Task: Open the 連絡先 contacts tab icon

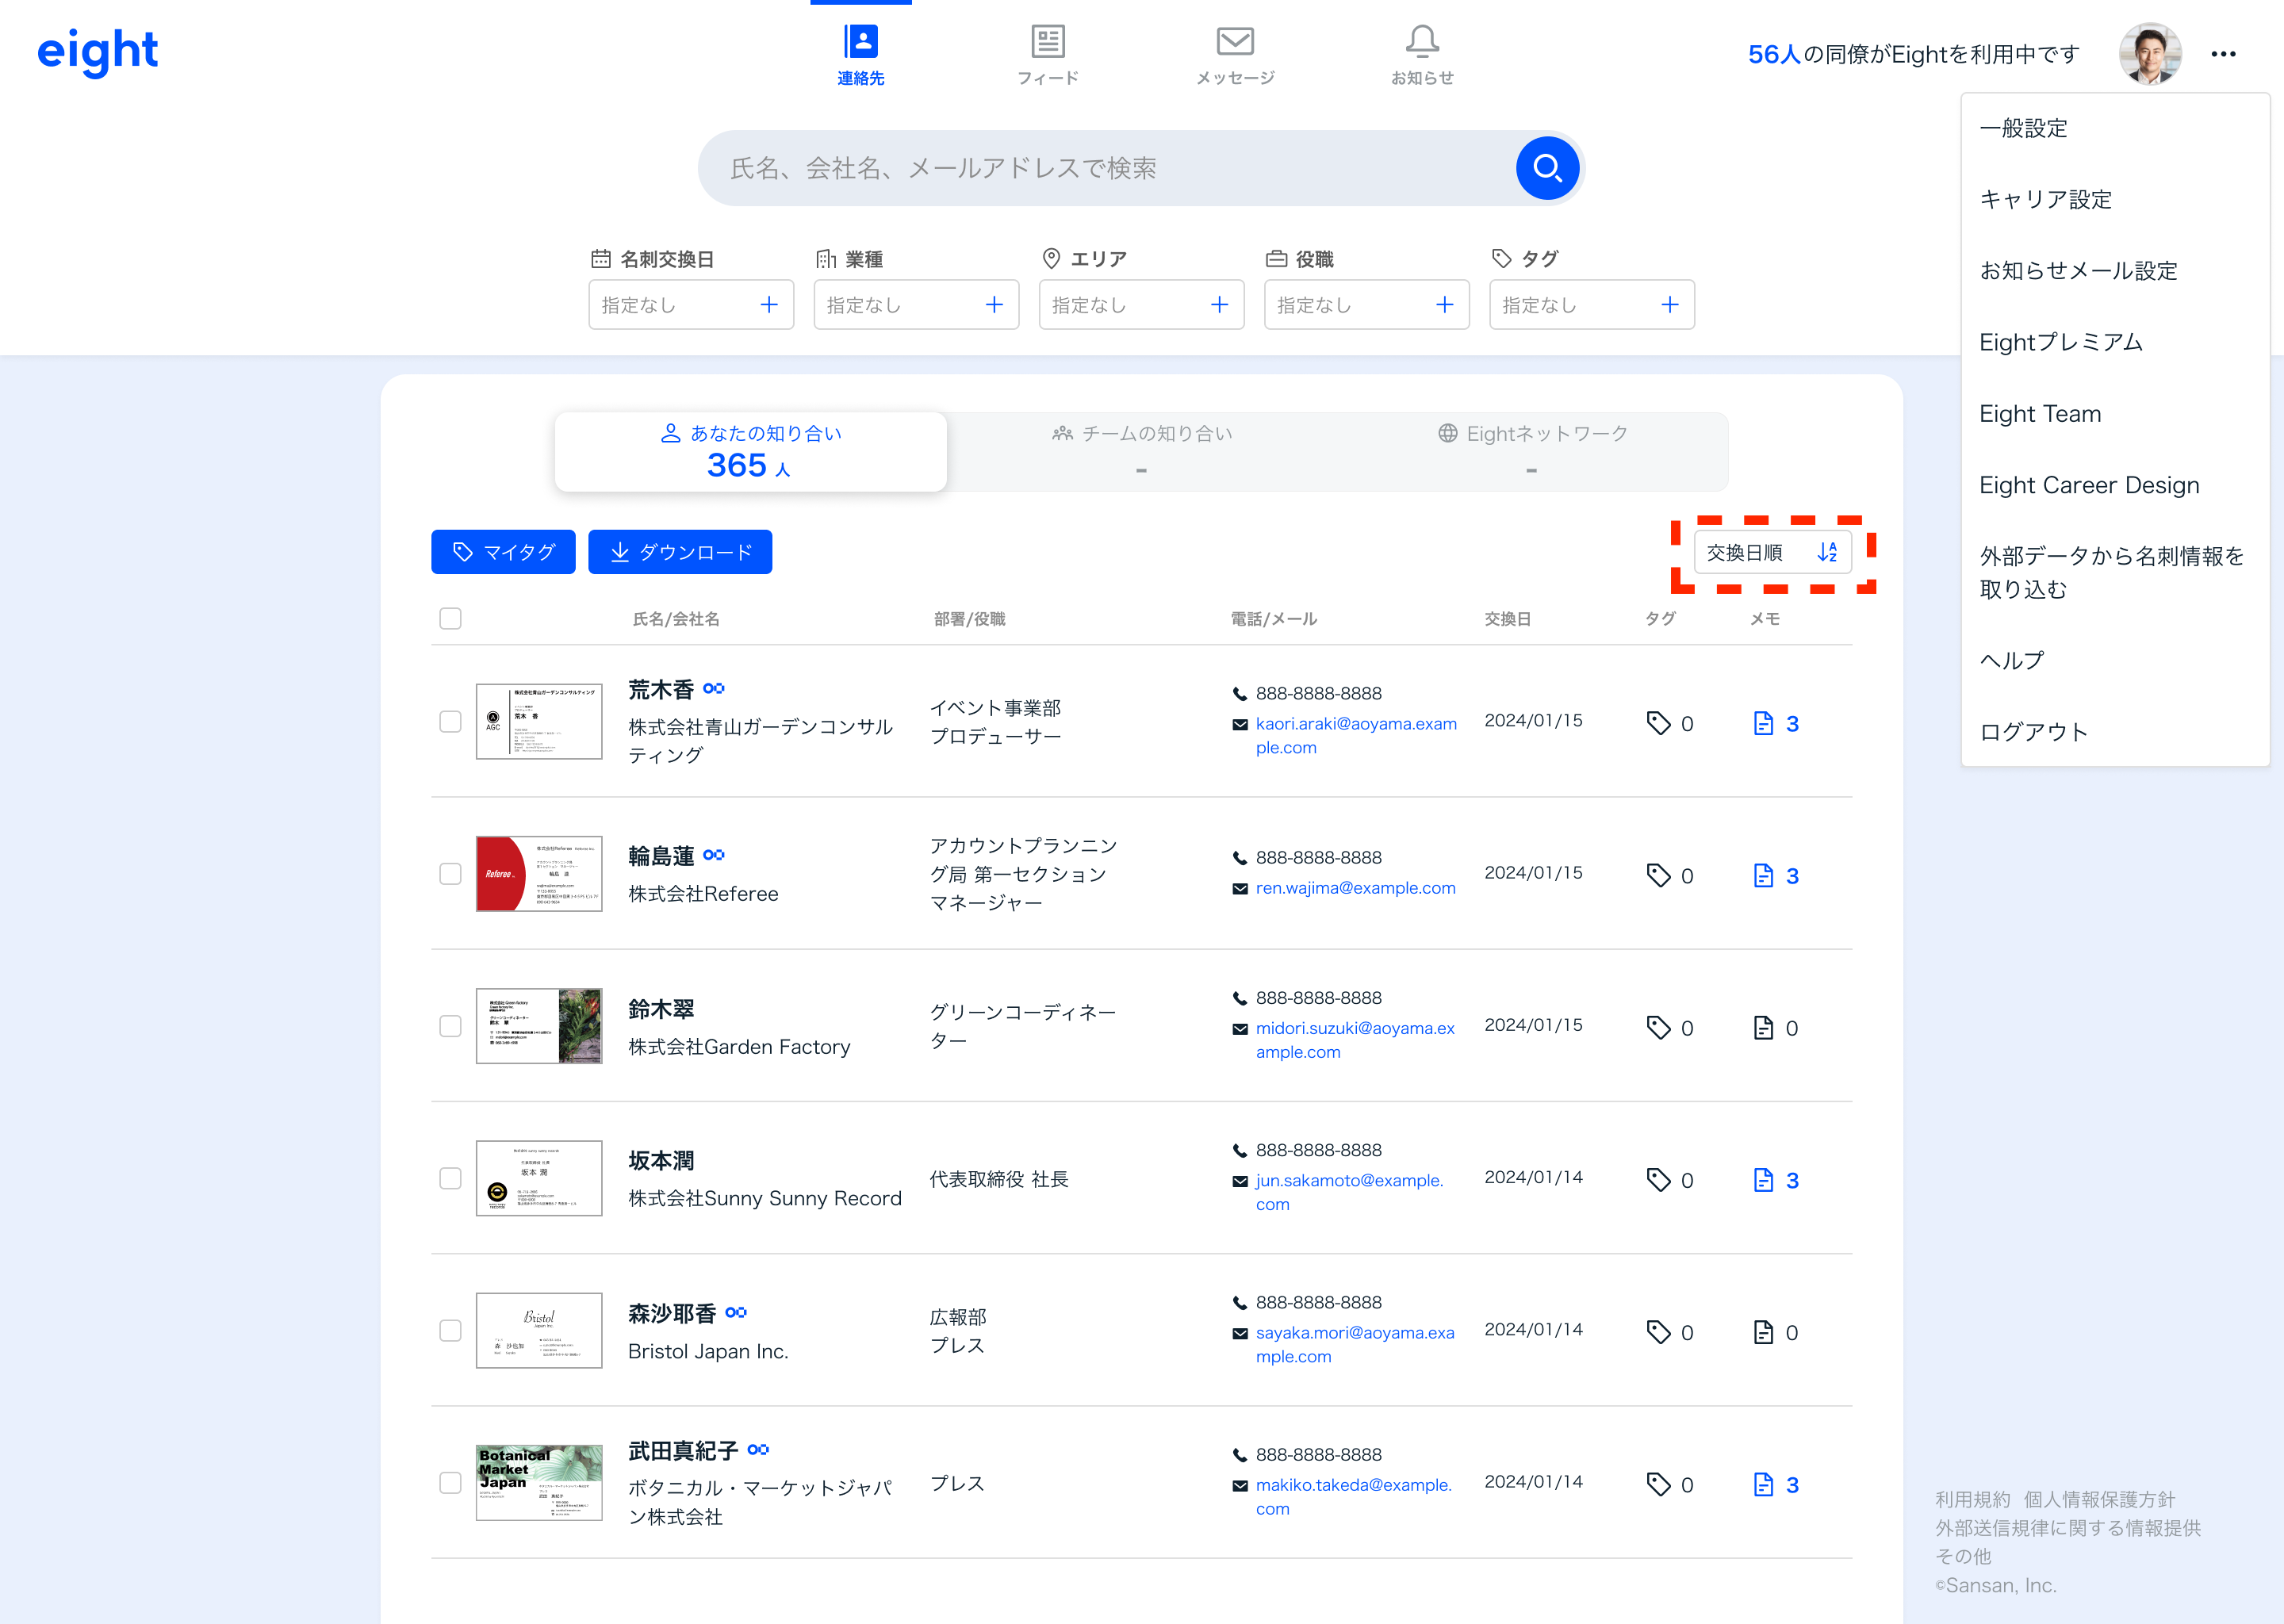Action: (x=860, y=42)
